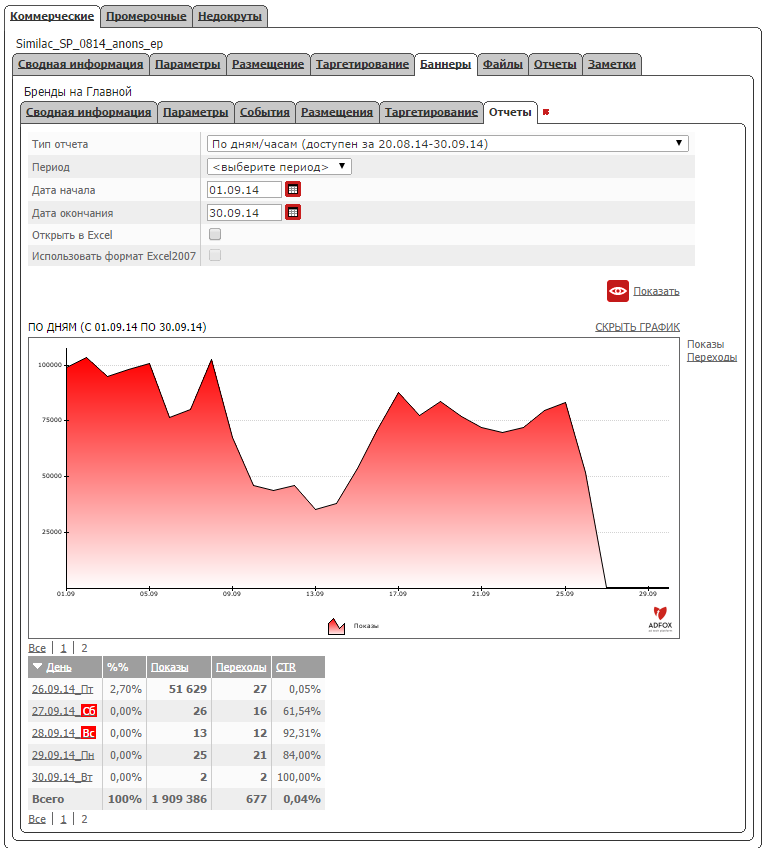Open campaign Размещение tab

pos(268,64)
